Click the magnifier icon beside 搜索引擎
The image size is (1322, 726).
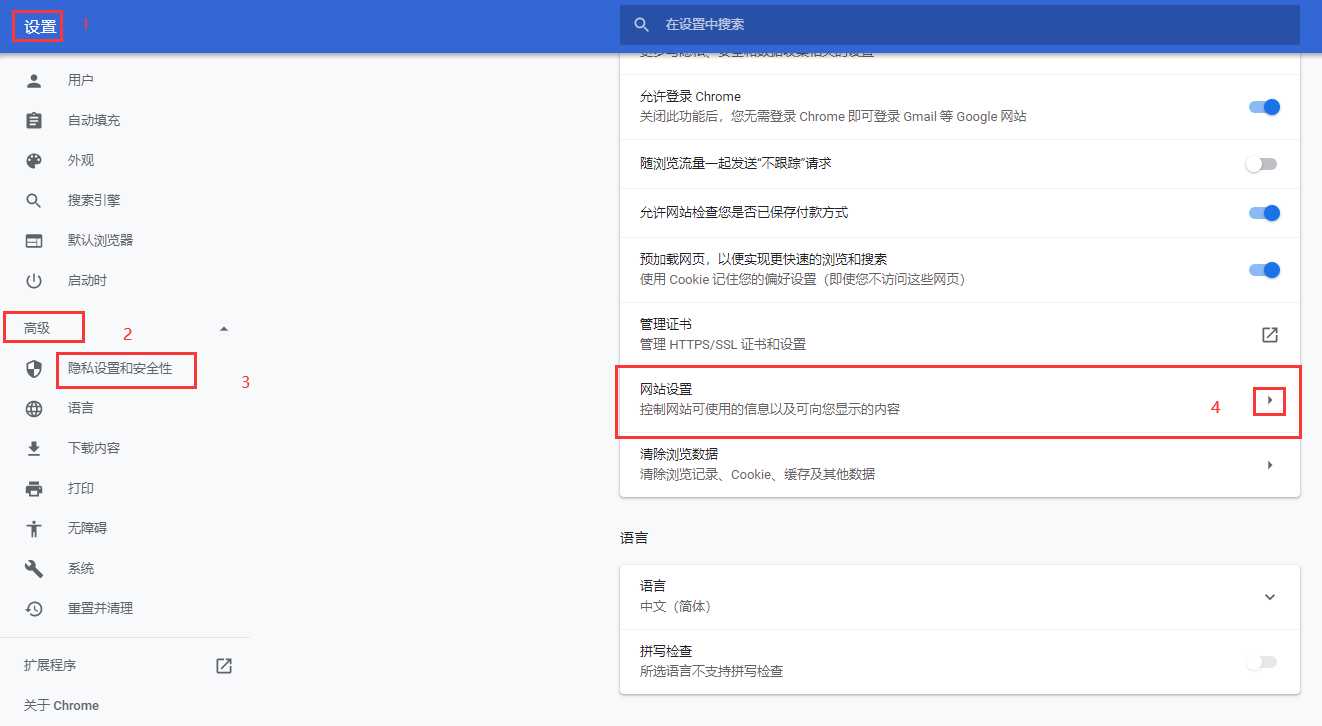[x=34, y=200]
